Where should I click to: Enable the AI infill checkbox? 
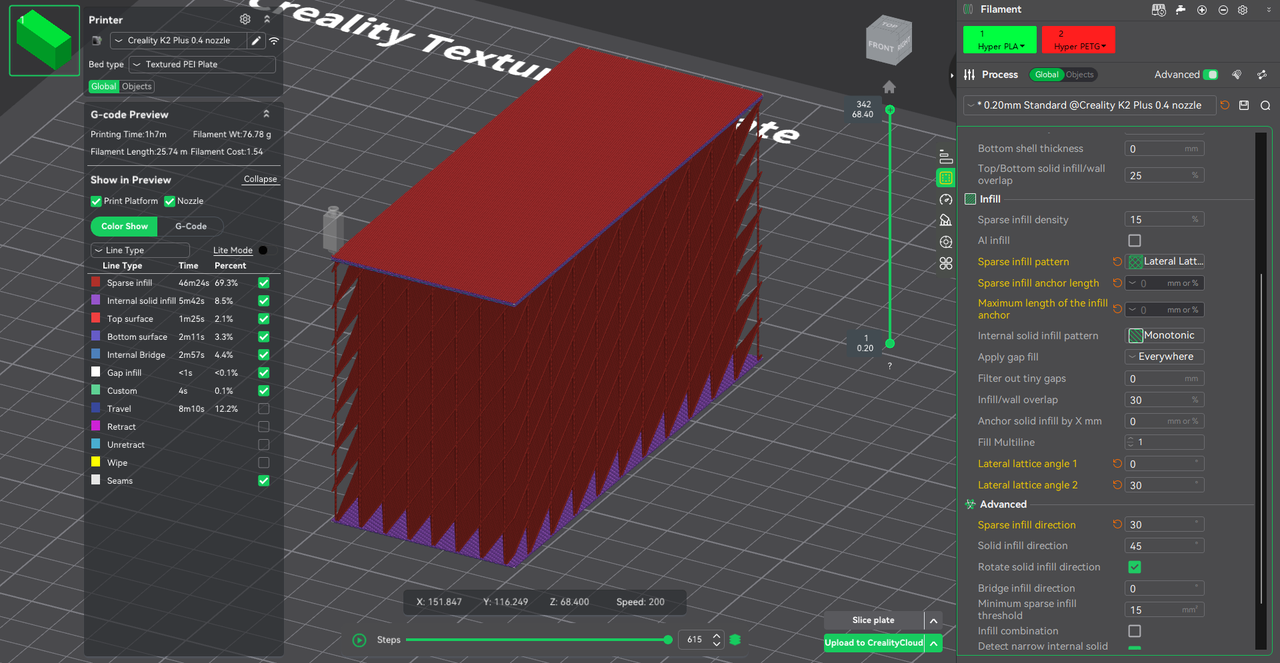[1134, 241]
